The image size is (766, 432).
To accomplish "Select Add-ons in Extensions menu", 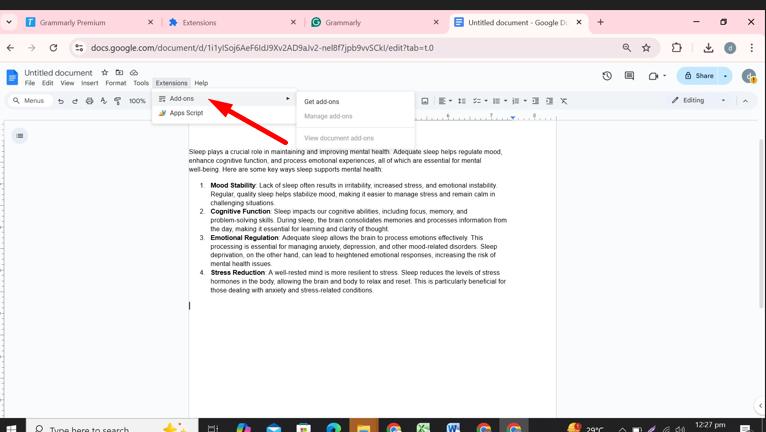I will click(182, 99).
